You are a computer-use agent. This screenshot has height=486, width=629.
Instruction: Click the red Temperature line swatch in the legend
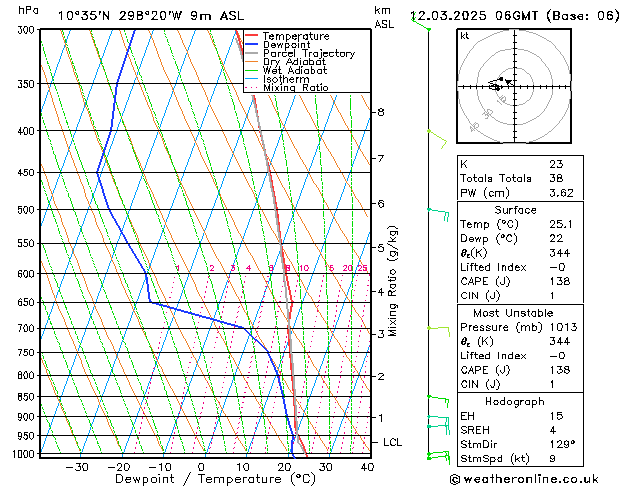pyautogui.click(x=252, y=36)
